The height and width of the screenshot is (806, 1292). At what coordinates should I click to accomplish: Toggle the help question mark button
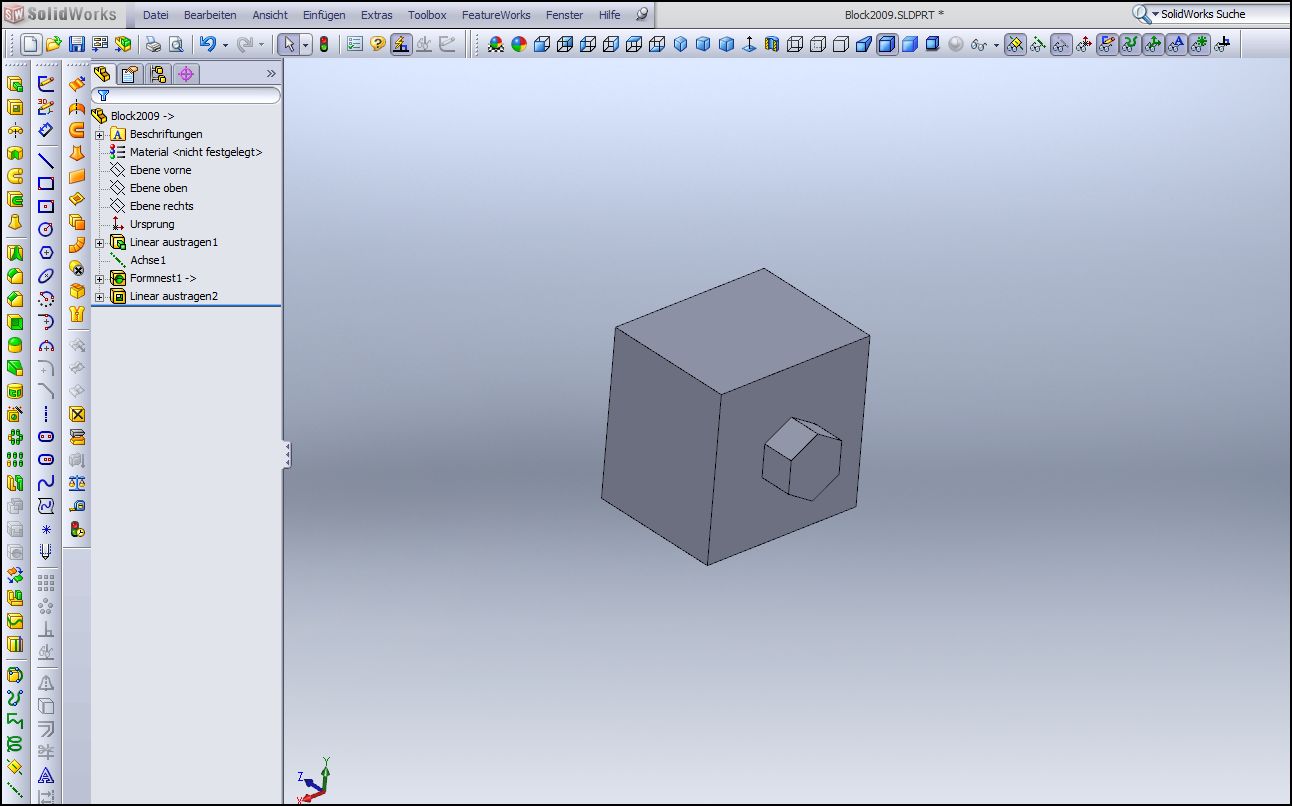click(378, 44)
